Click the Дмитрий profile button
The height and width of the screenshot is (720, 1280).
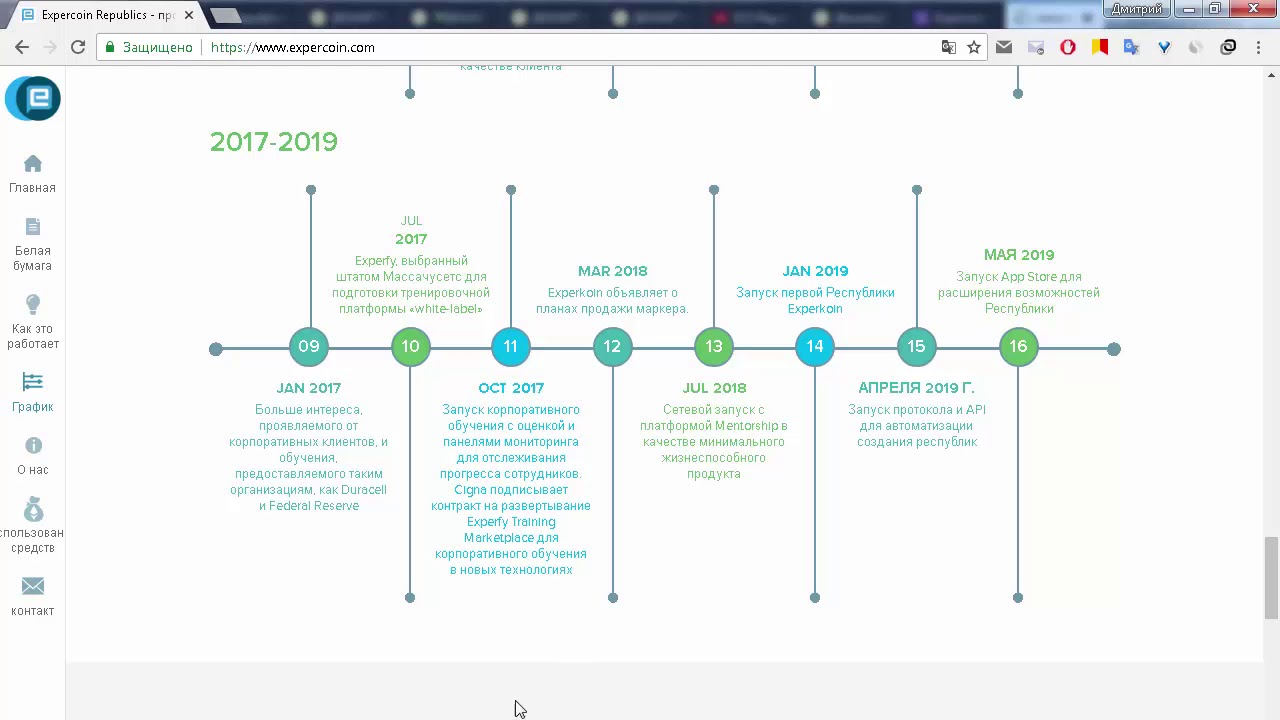click(1138, 9)
